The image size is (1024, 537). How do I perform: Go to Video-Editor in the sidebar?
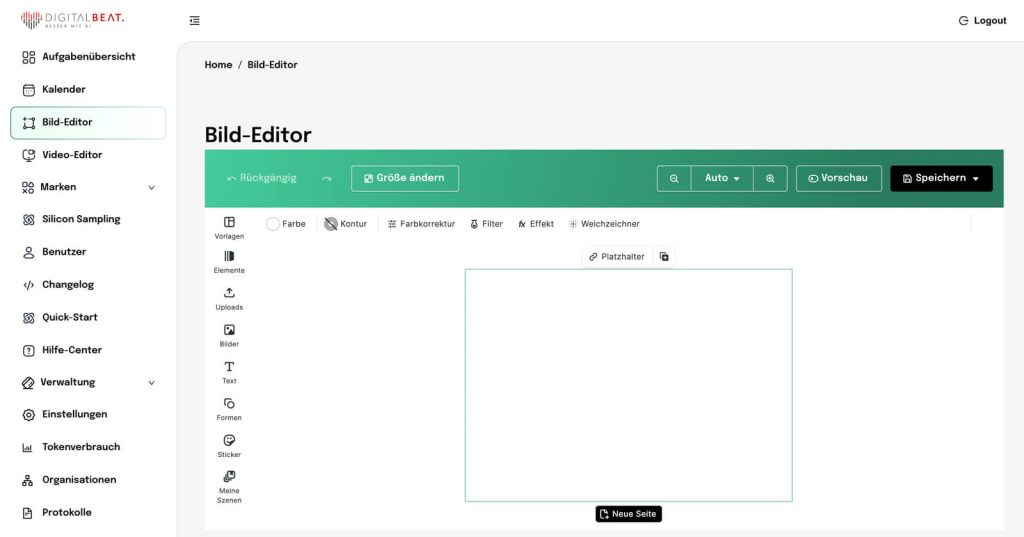coord(71,155)
